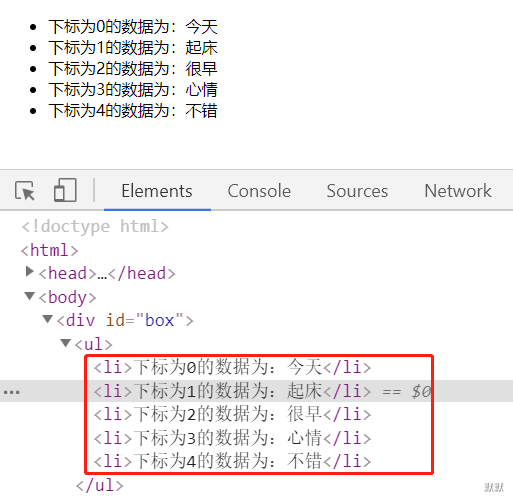Collapse the ul element arrow

[66, 342]
